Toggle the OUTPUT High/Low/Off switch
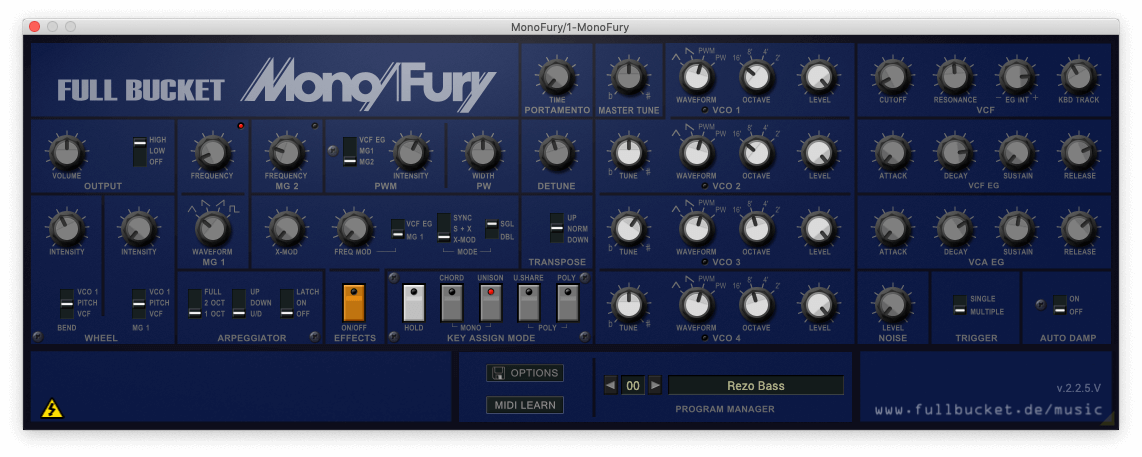 [x=140, y=151]
